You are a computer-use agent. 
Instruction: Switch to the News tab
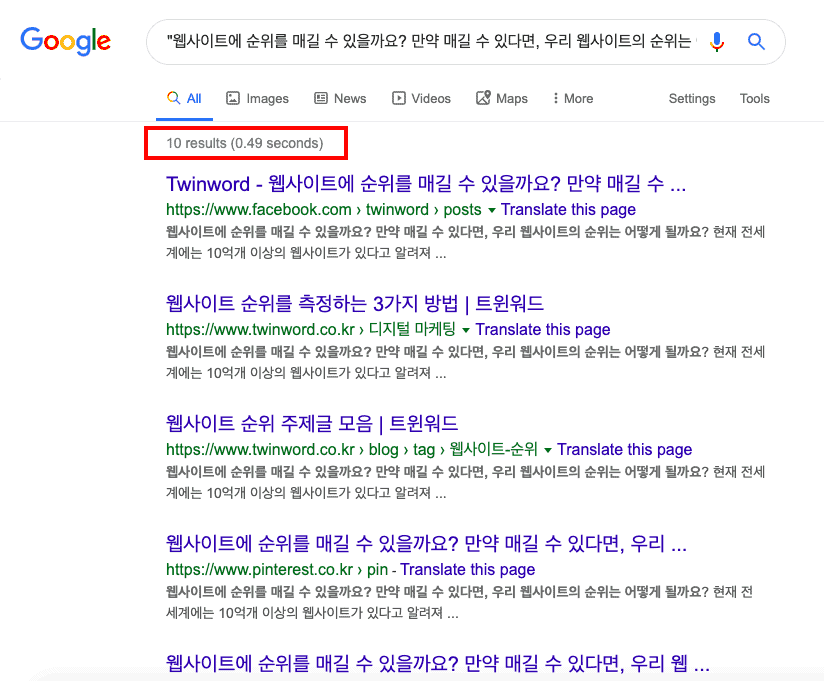pos(340,99)
